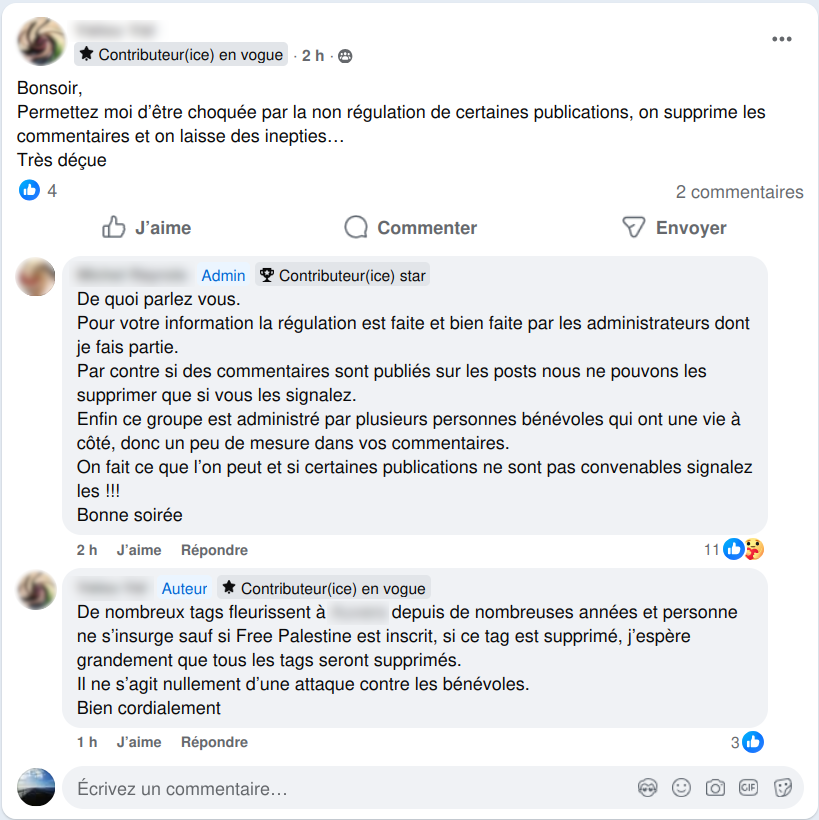This screenshot has width=819, height=820.
Task: Like the admin's comment
Action: click(139, 550)
